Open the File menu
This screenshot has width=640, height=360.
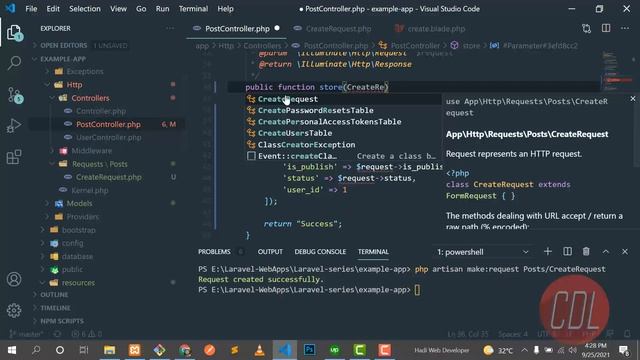(x=31, y=9)
